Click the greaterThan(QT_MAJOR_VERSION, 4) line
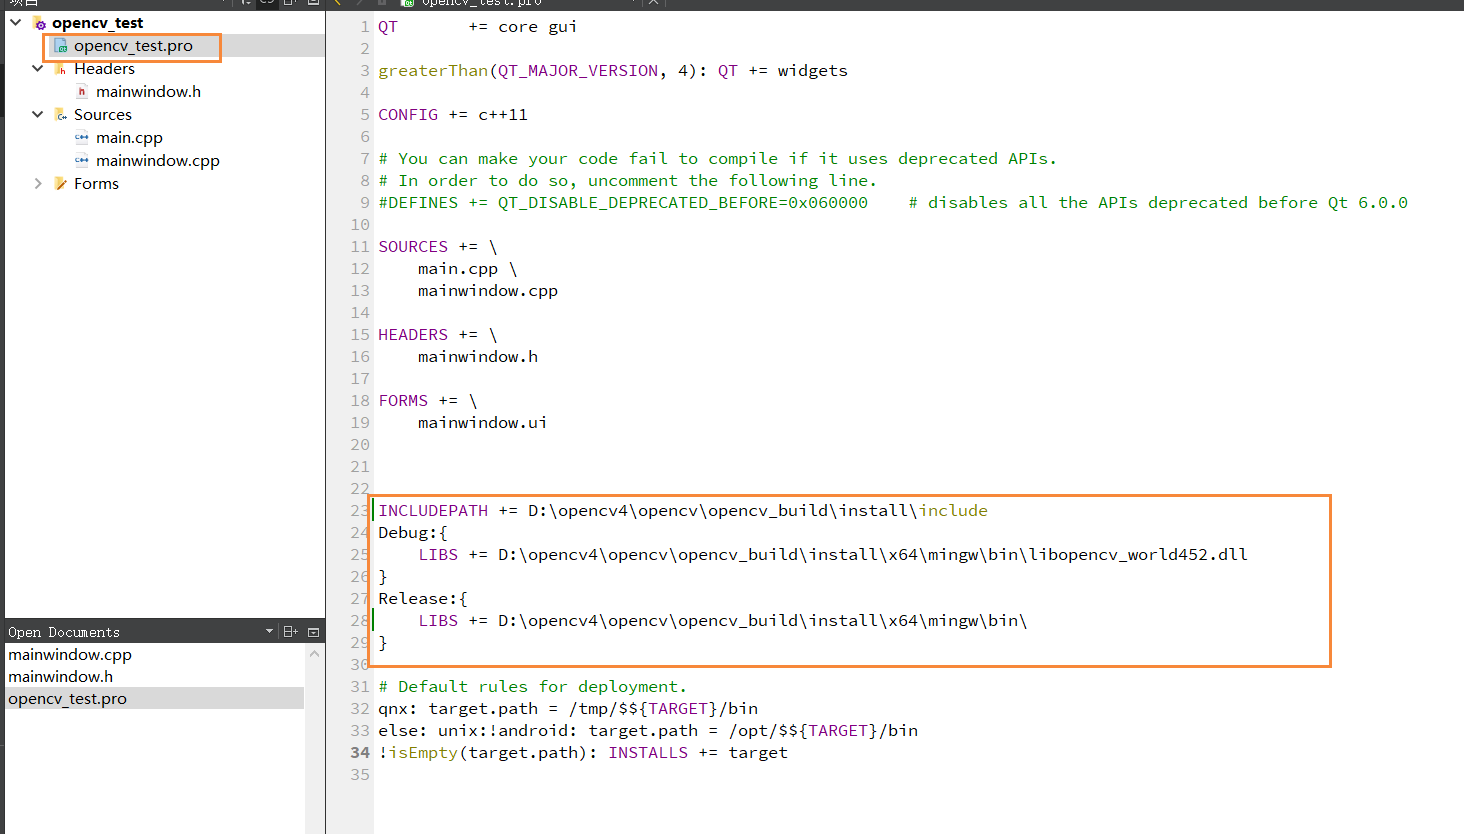This screenshot has height=834, width=1464. (x=613, y=71)
